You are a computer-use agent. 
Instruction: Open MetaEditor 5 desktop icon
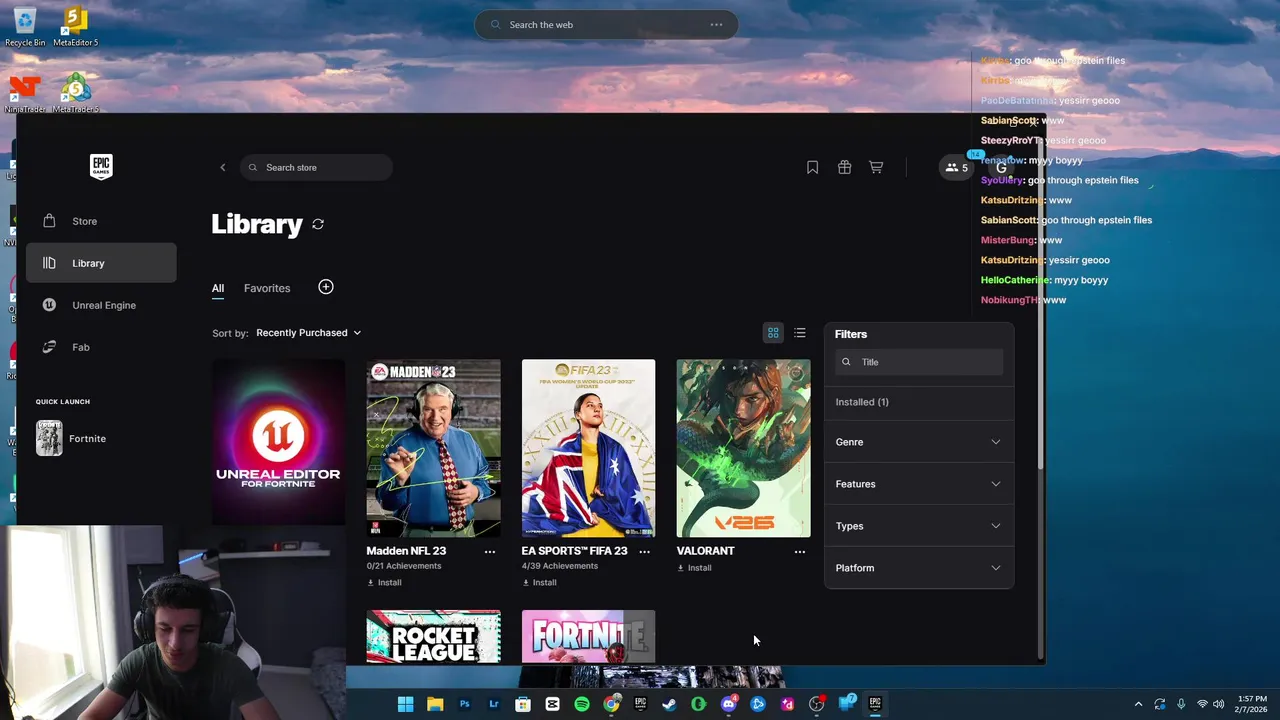click(75, 26)
